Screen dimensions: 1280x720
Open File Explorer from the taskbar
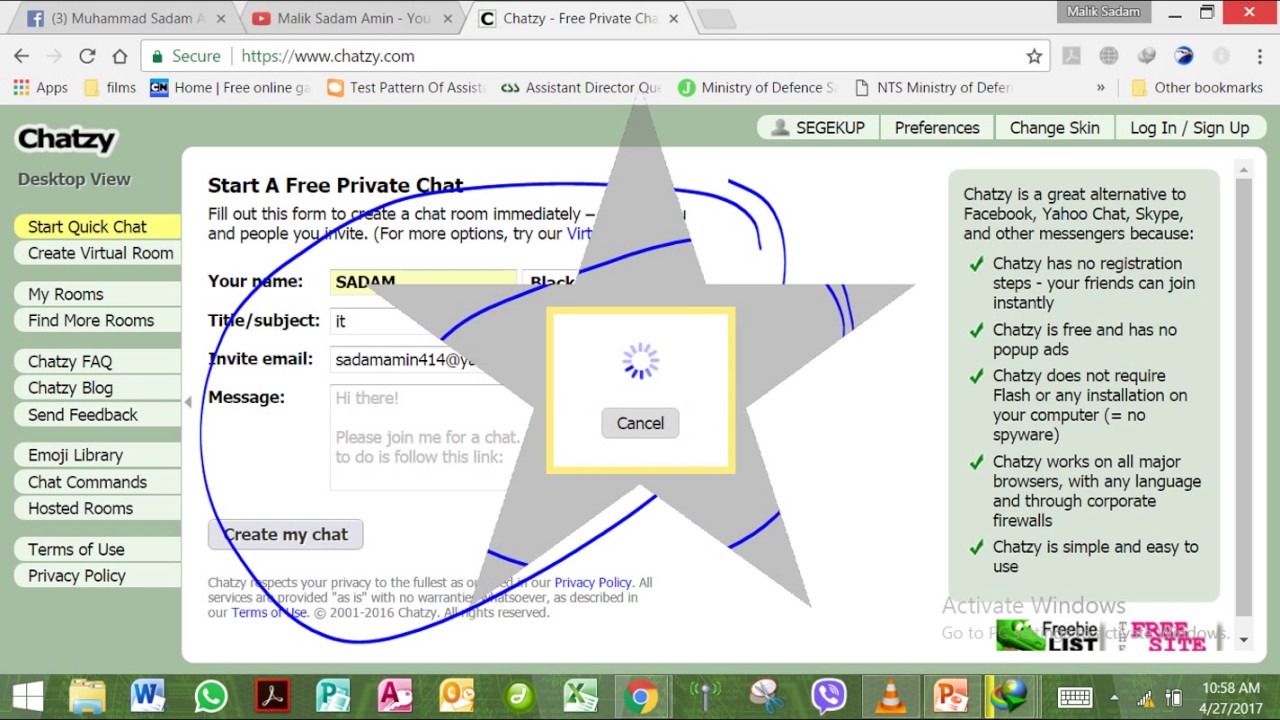(88, 696)
